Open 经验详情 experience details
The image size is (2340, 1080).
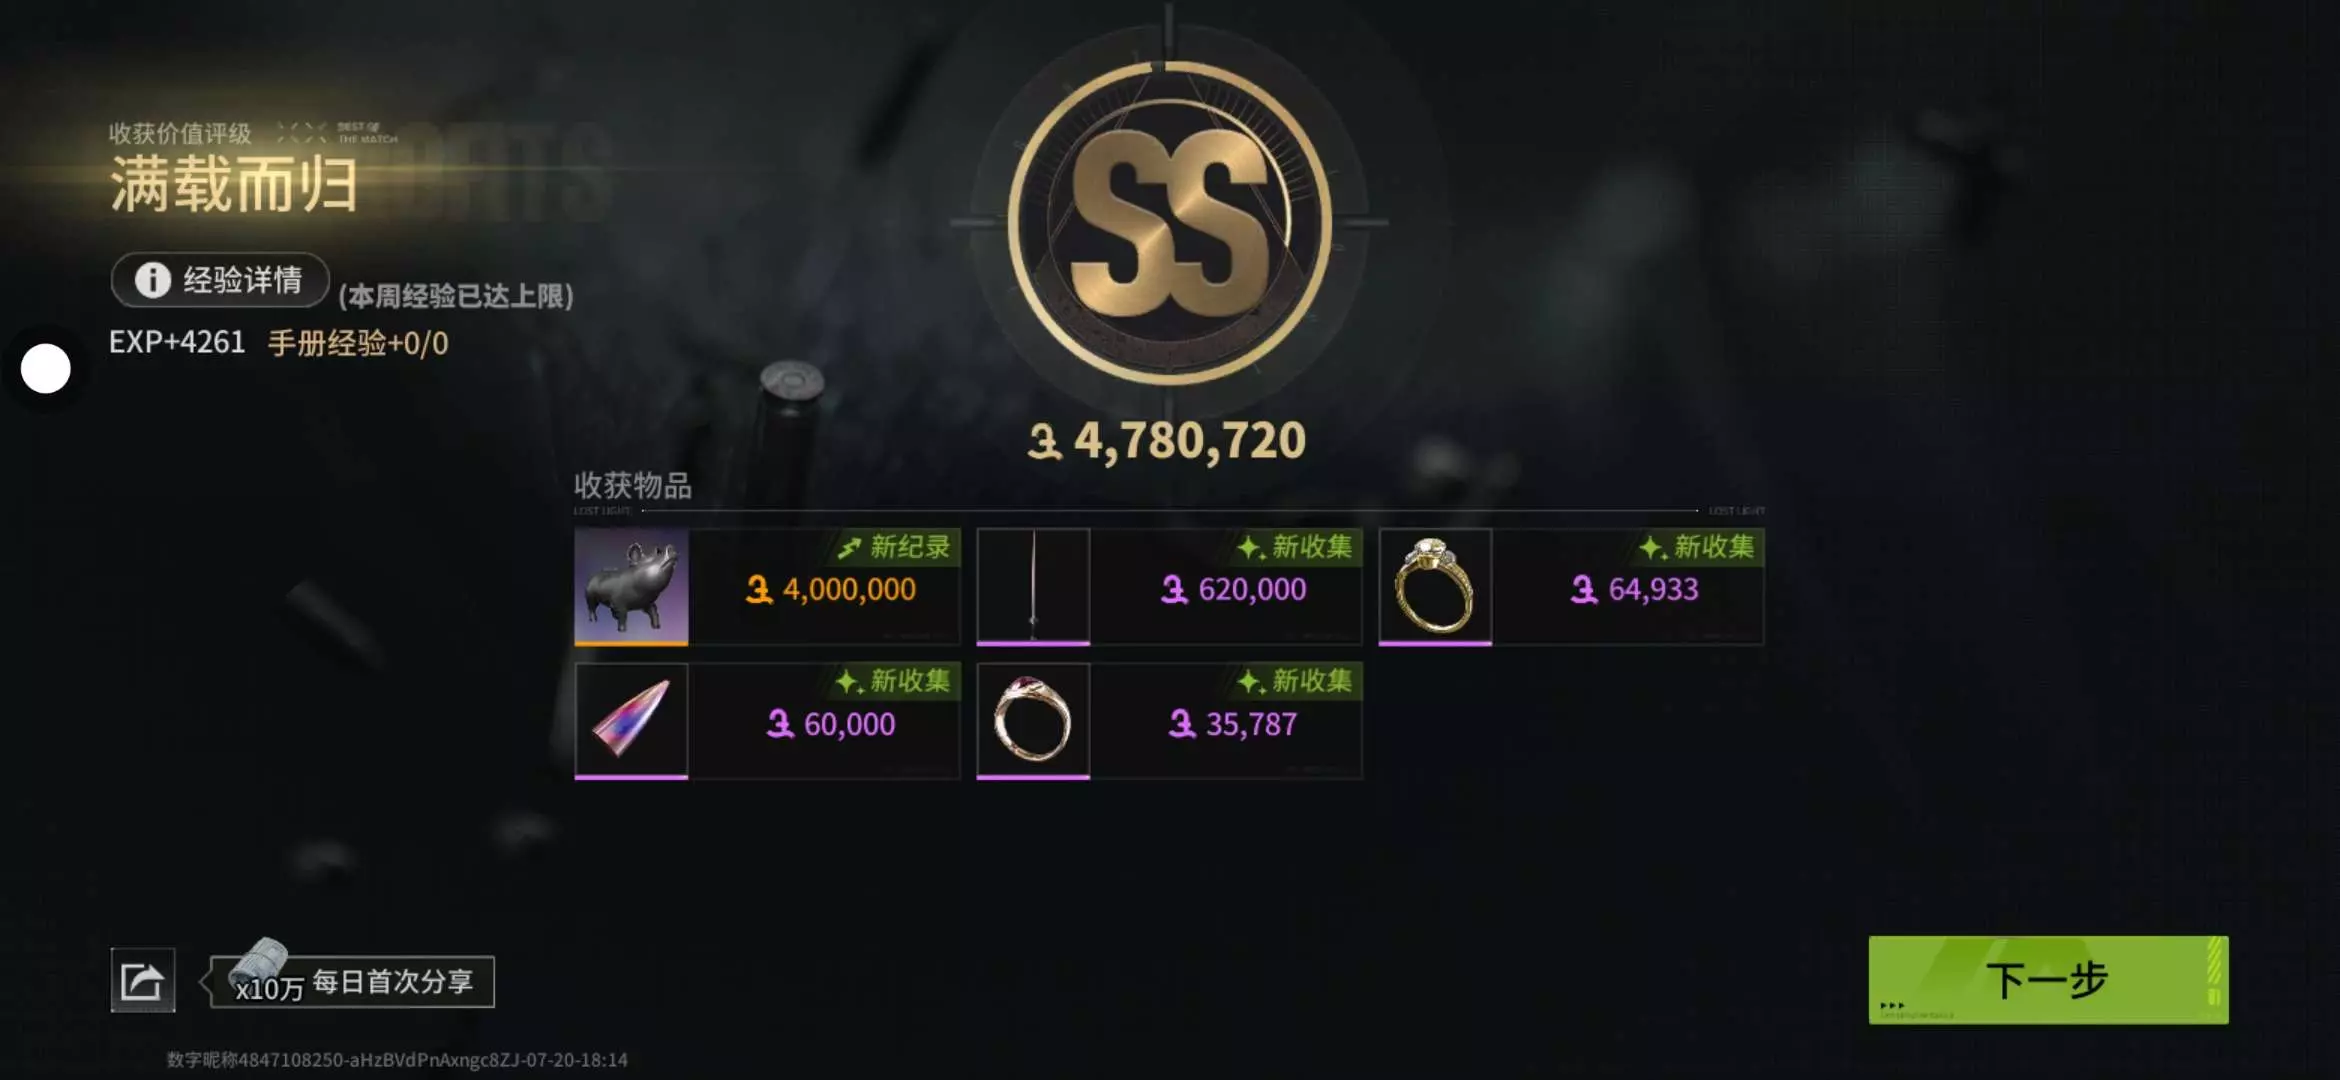tap(220, 280)
